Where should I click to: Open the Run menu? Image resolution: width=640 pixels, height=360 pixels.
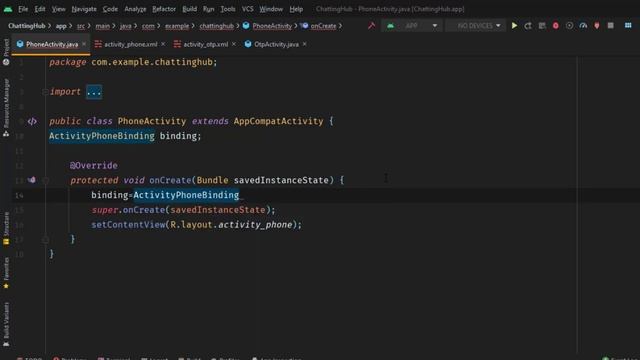click(208, 9)
